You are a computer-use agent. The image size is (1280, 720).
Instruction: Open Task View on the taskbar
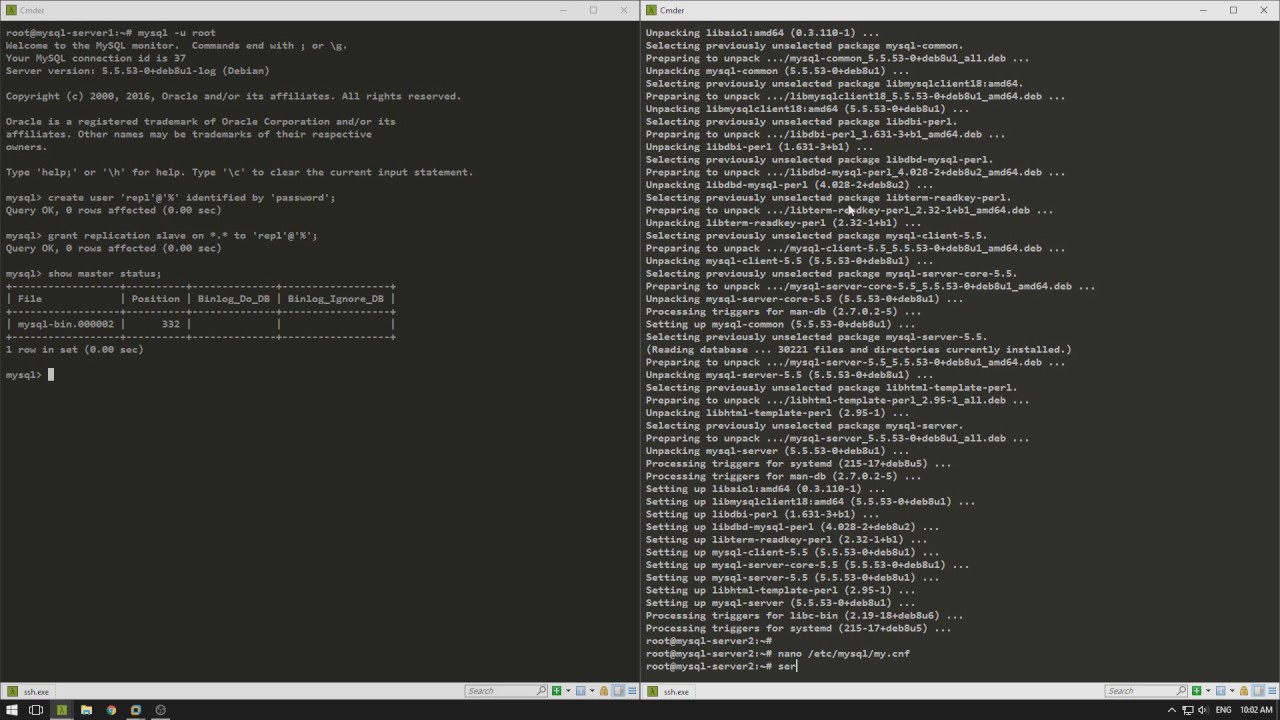coord(36,710)
